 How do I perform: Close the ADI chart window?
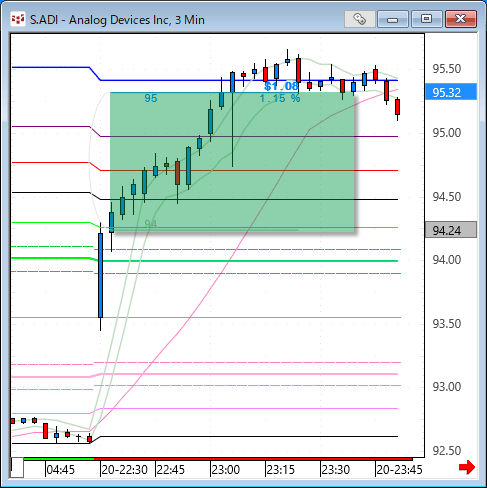(461, 19)
